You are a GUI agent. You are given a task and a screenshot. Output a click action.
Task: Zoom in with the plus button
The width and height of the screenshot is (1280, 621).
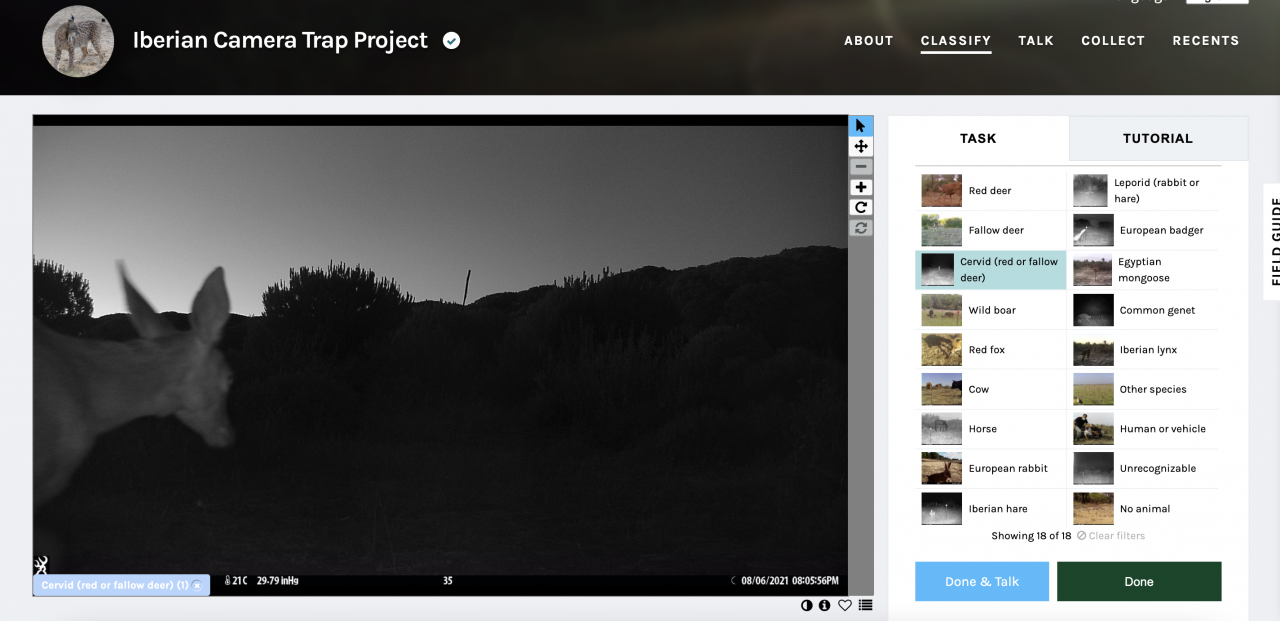(861, 187)
